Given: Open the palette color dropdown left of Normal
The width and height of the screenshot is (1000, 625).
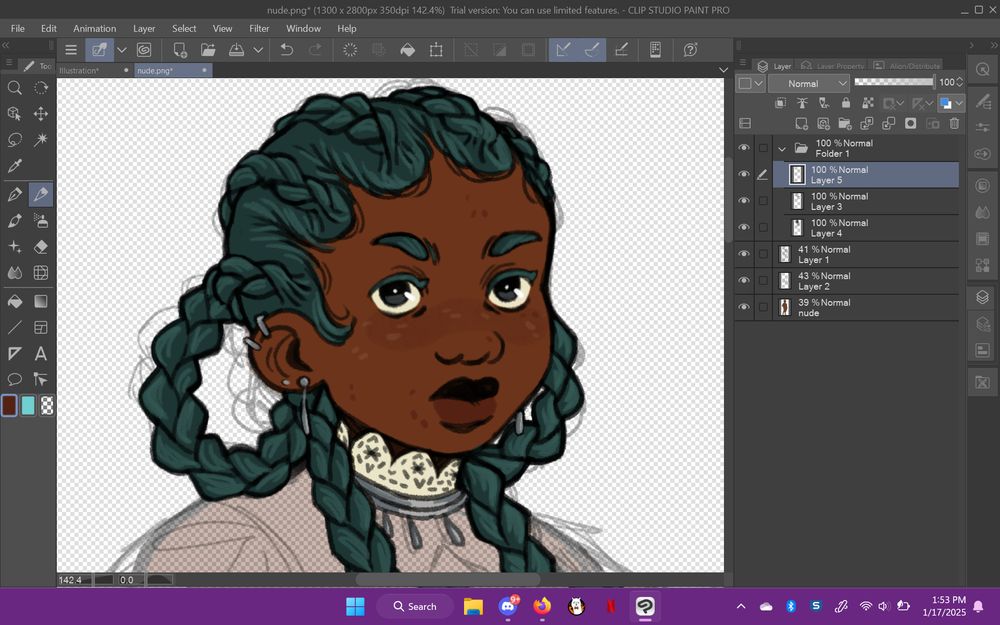Looking at the screenshot, I should [x=750, y=84].
